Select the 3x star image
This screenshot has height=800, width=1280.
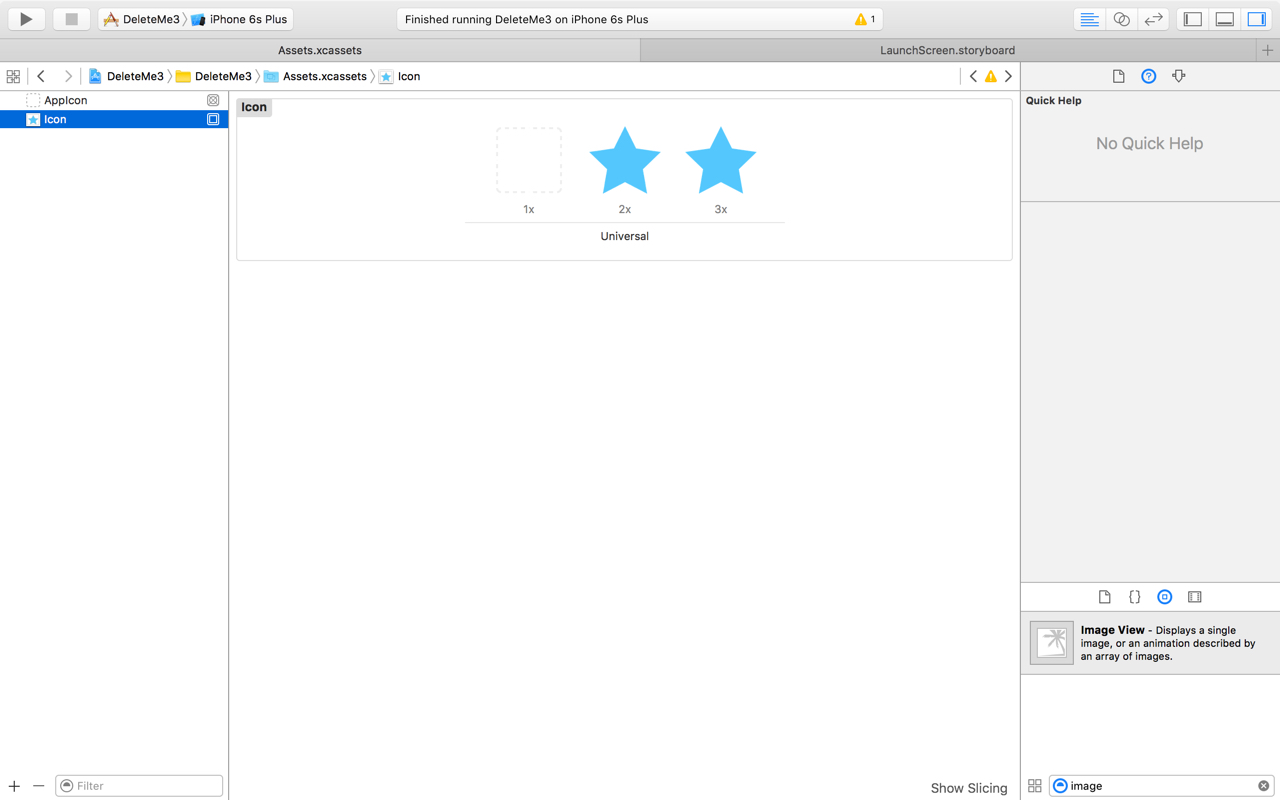click(x=721, y=160)
